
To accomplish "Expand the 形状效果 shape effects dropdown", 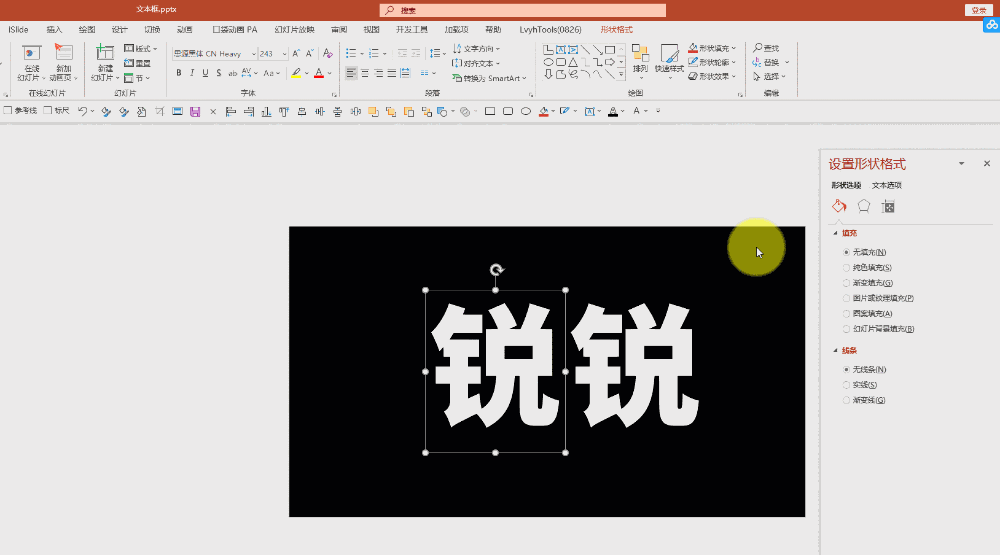I will pyautogui.click(x=734, y=77).
